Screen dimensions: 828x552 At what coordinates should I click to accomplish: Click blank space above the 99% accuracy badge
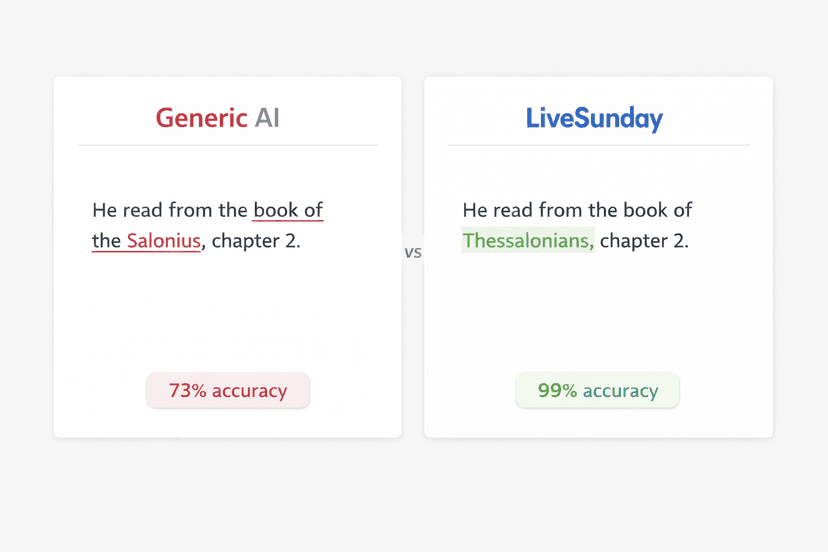598,320
